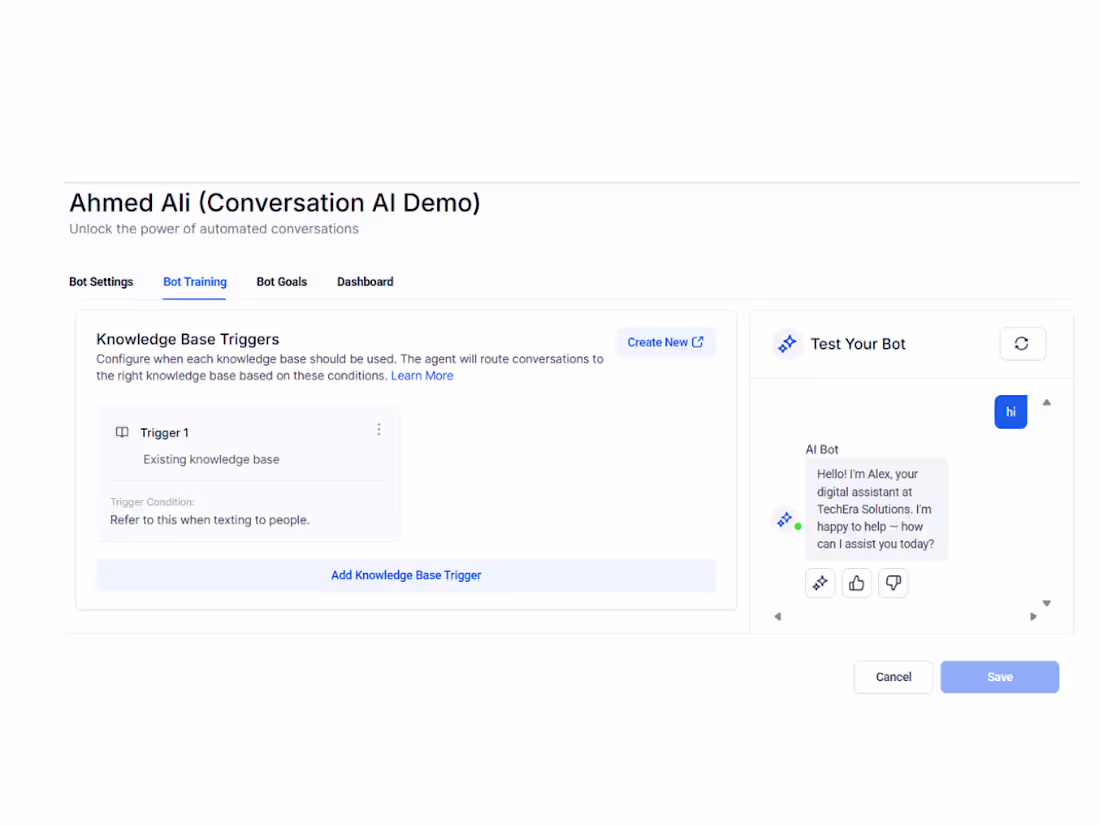Click the AI Bot avatar icon
Image resolution: width=1100 pixels, height=826 pixels.
[785, 519]
